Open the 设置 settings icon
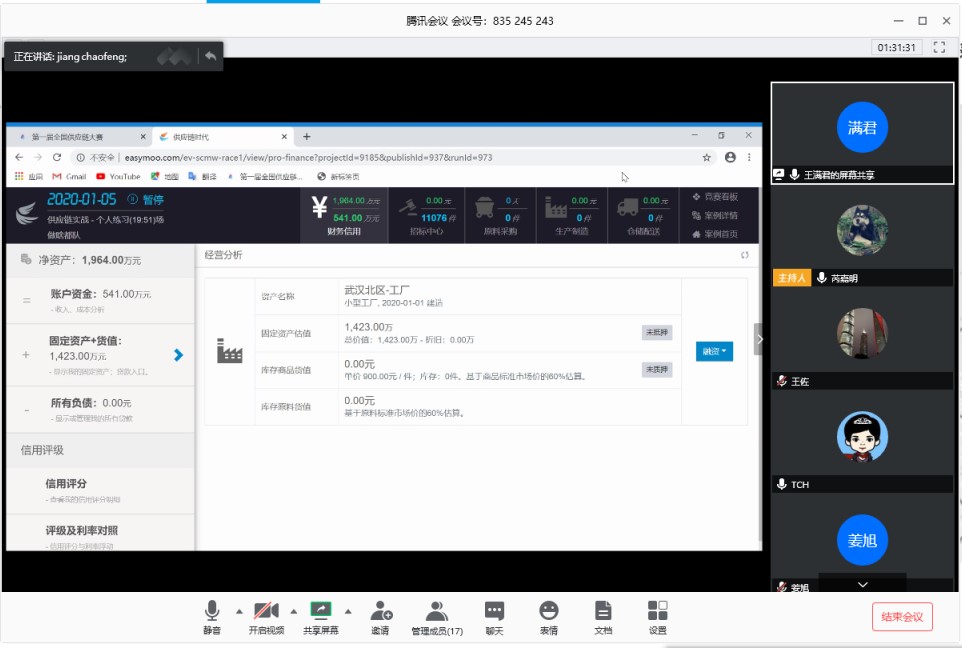The width and height of the screenshot is (962, 648). [657, 616]
